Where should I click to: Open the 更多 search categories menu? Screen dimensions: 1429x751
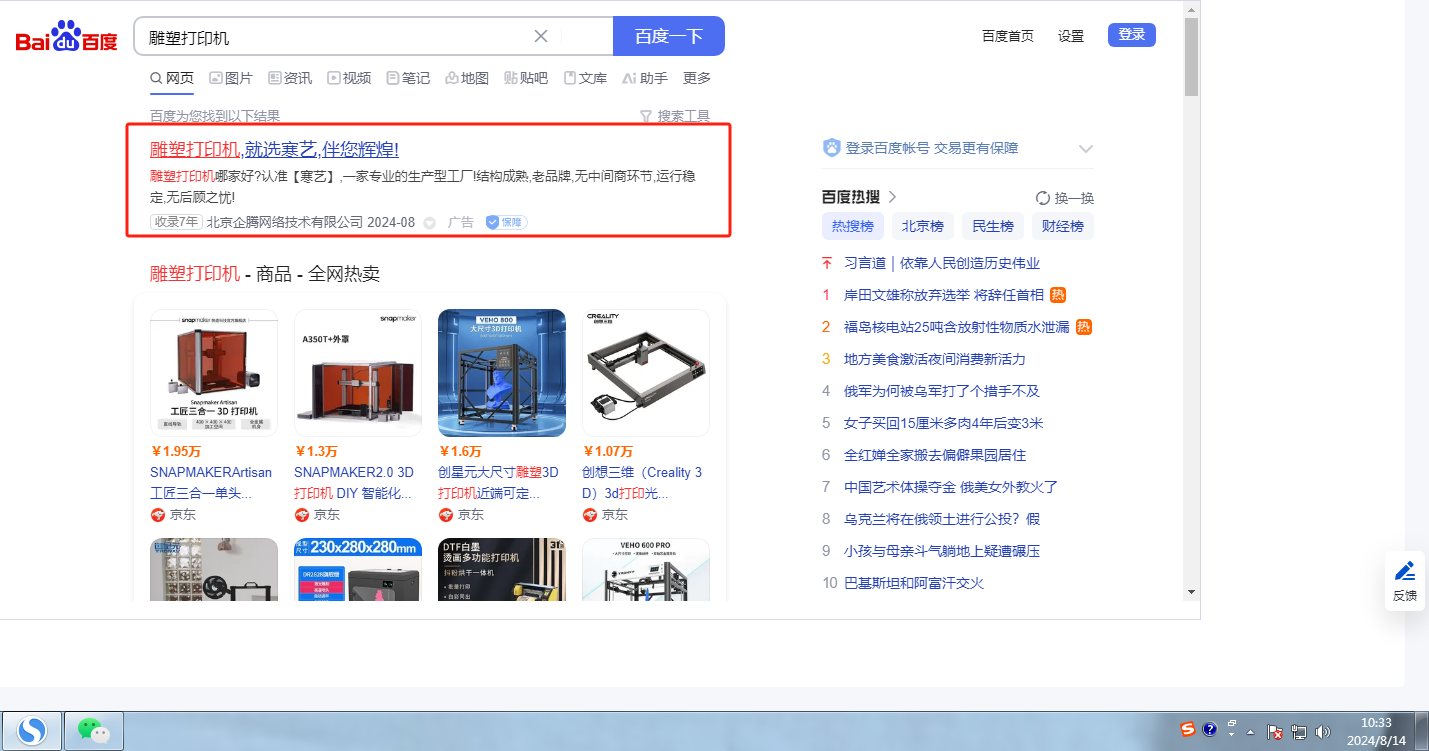pos(697,78)
